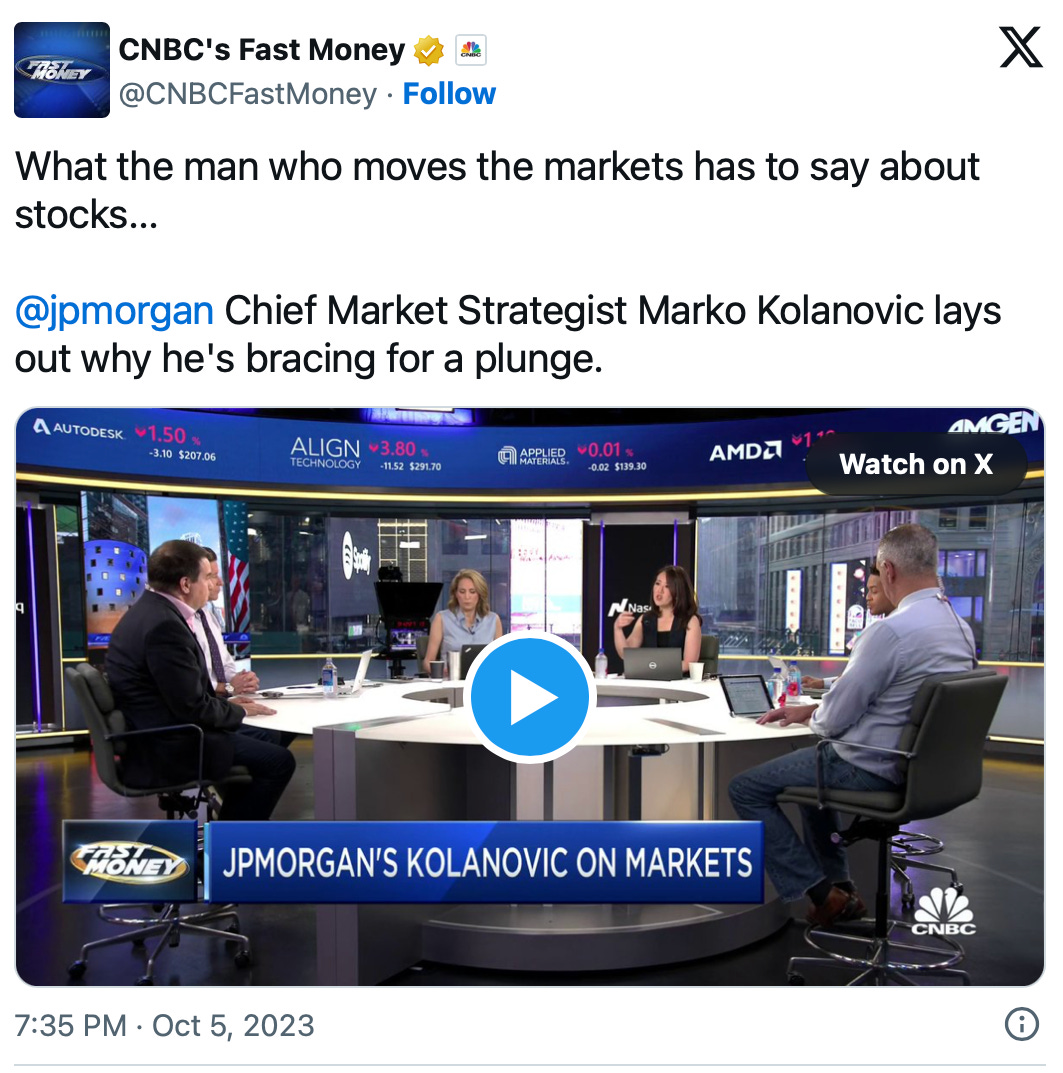The width and height of the screenshot is (1063, 1073).
Task: Click the CNBC affiliation badge
Action: (471, 50)
